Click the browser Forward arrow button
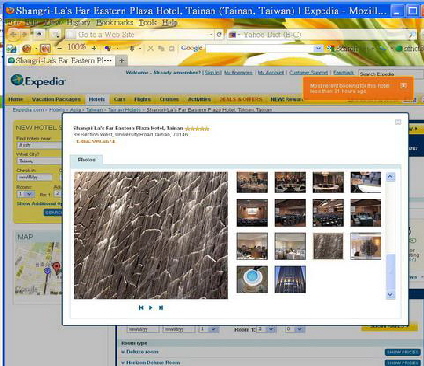This screenshot has width=424, height=366. coord(24,34)
